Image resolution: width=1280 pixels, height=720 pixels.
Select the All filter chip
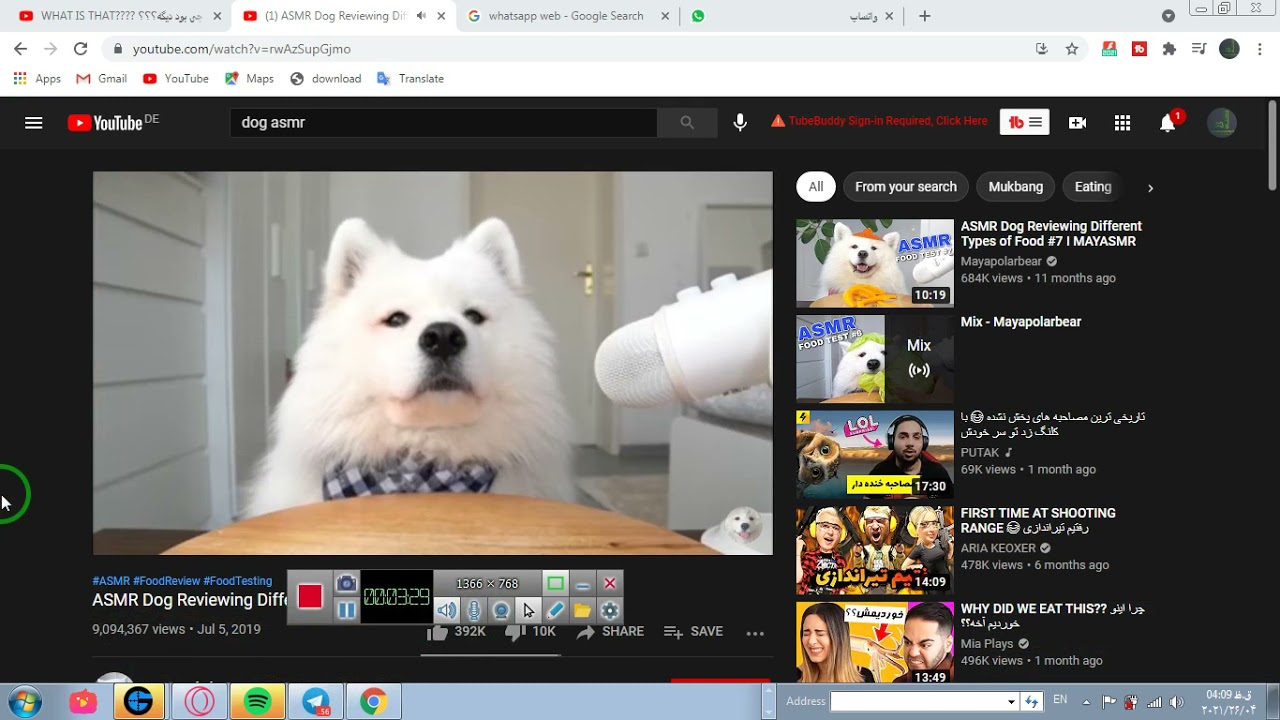point(816,187)
